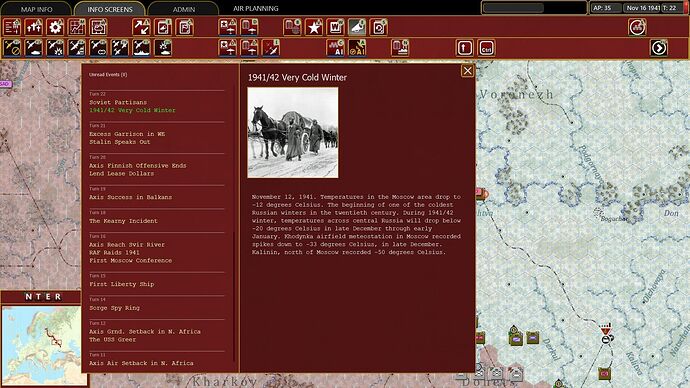Screen dimensions: 690x388
Task: Open the victory star screen icon
Action: (314, 27)
